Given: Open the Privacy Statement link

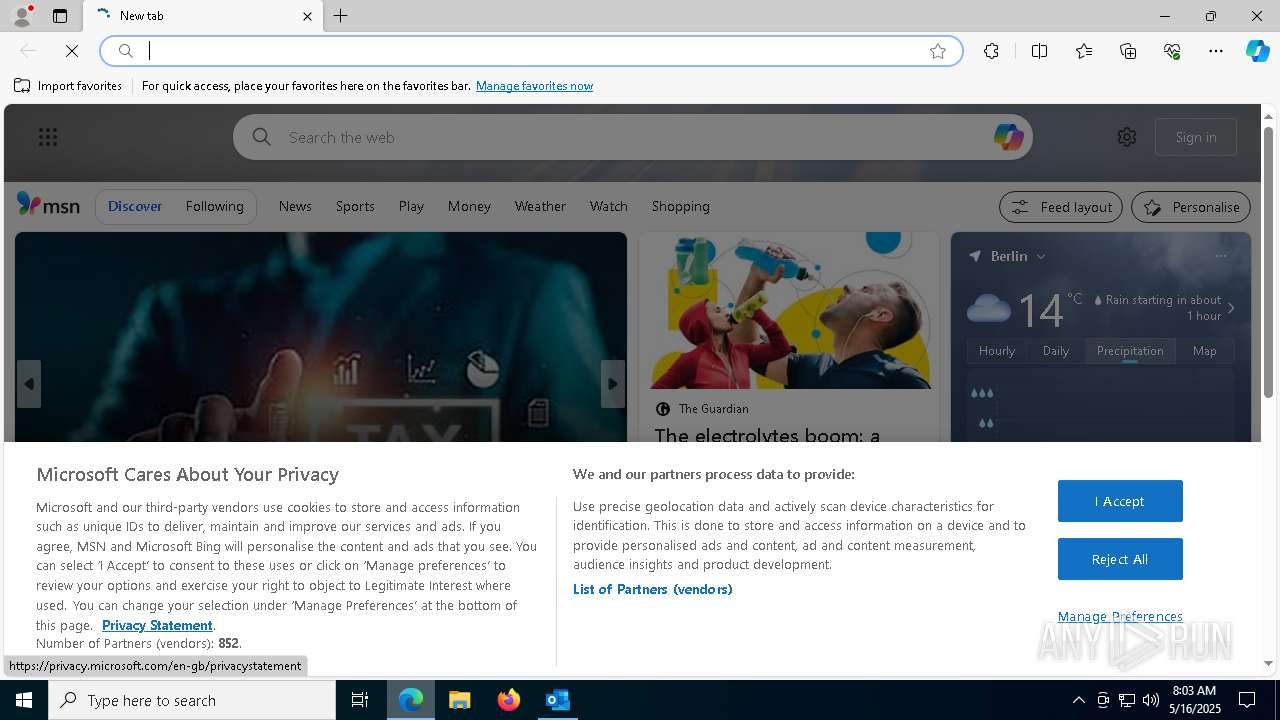Looking at the screenshot, I should [x=157, y=625].
